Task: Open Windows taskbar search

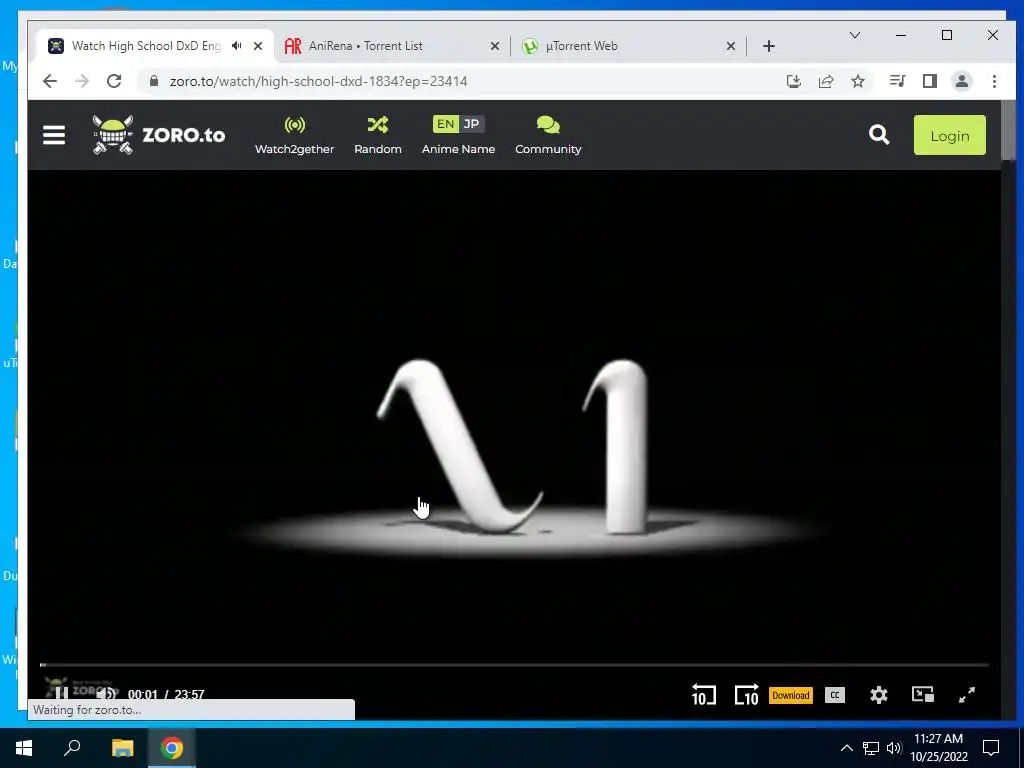Action: point(72,748)
